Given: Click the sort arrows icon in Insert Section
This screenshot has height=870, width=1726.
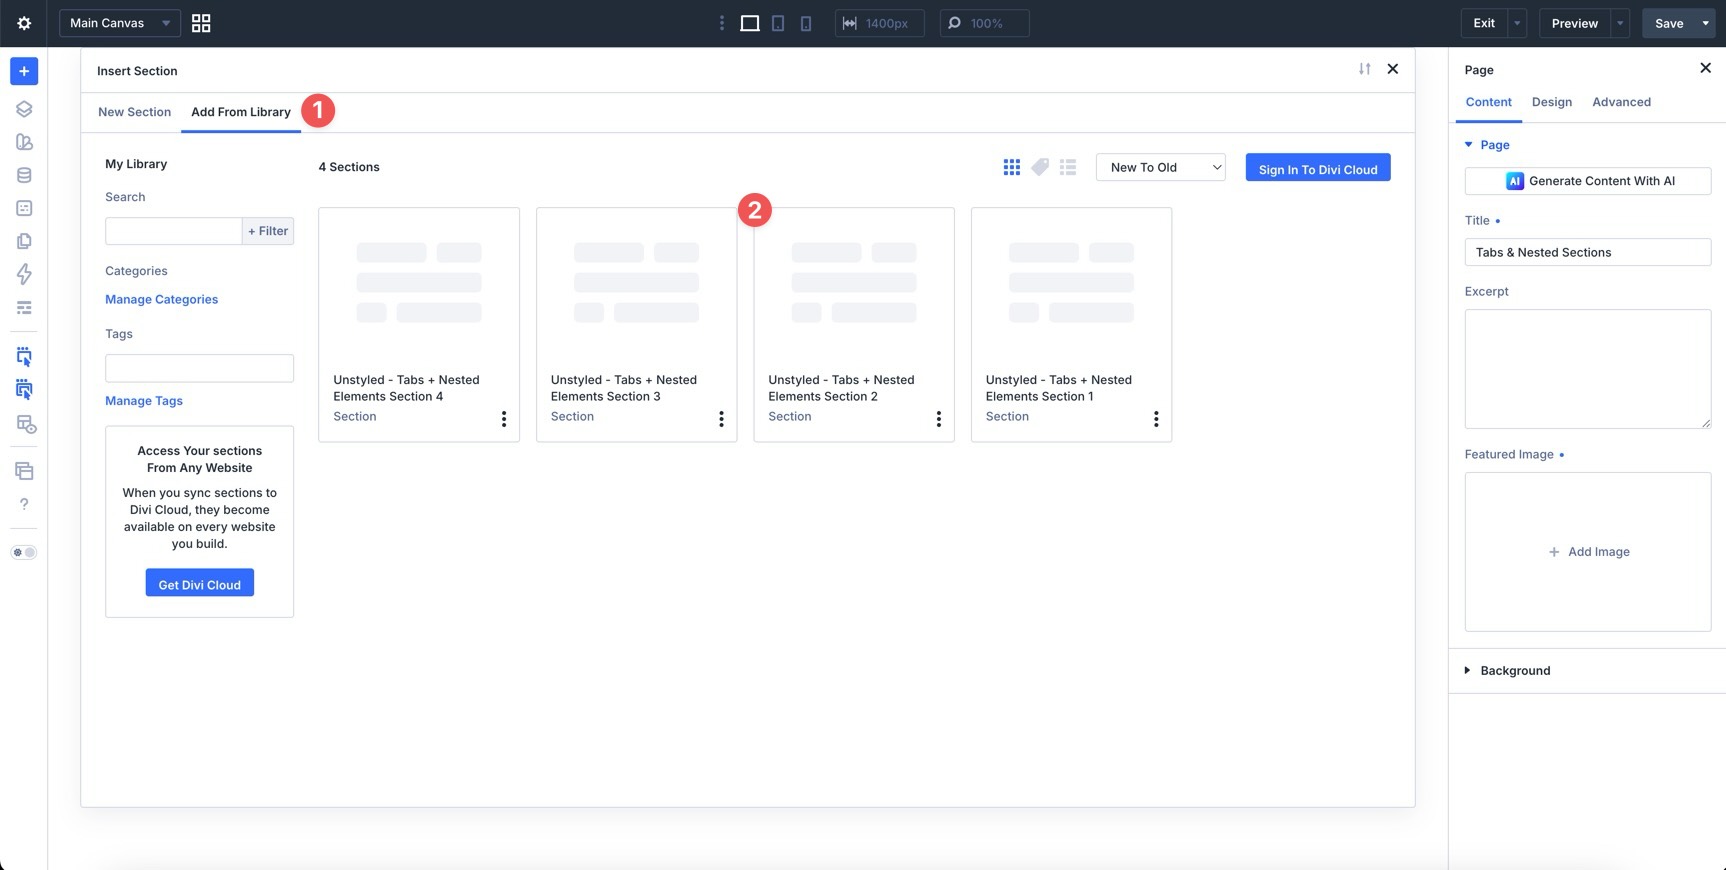Looking at the screenshot, I should coord(1365,69).
